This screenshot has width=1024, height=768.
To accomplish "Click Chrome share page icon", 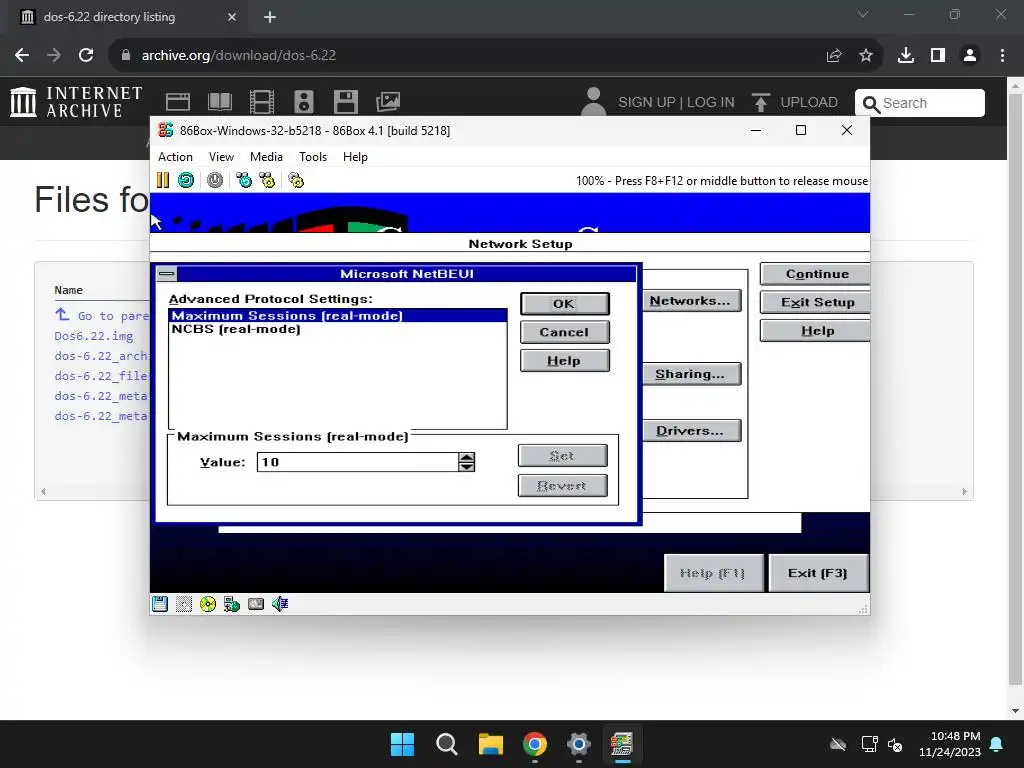I will 834,56.
